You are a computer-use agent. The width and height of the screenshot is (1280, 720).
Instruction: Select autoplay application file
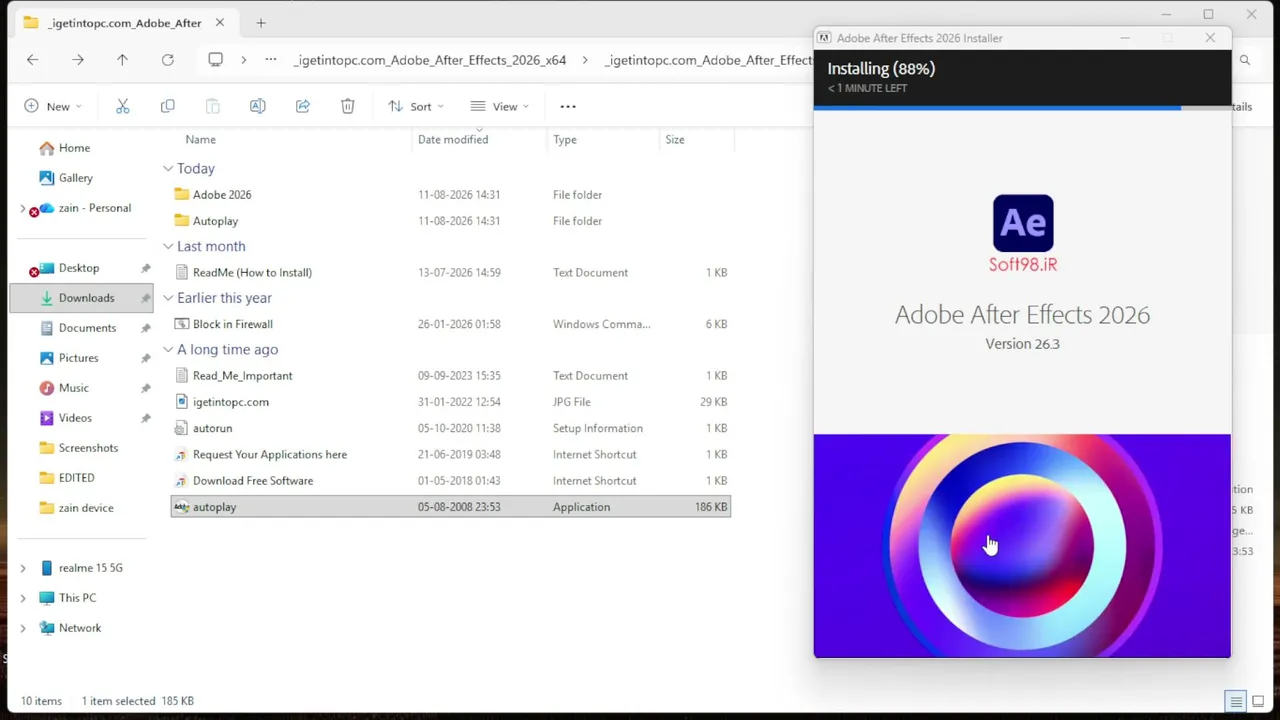click(x=451, y=507)
